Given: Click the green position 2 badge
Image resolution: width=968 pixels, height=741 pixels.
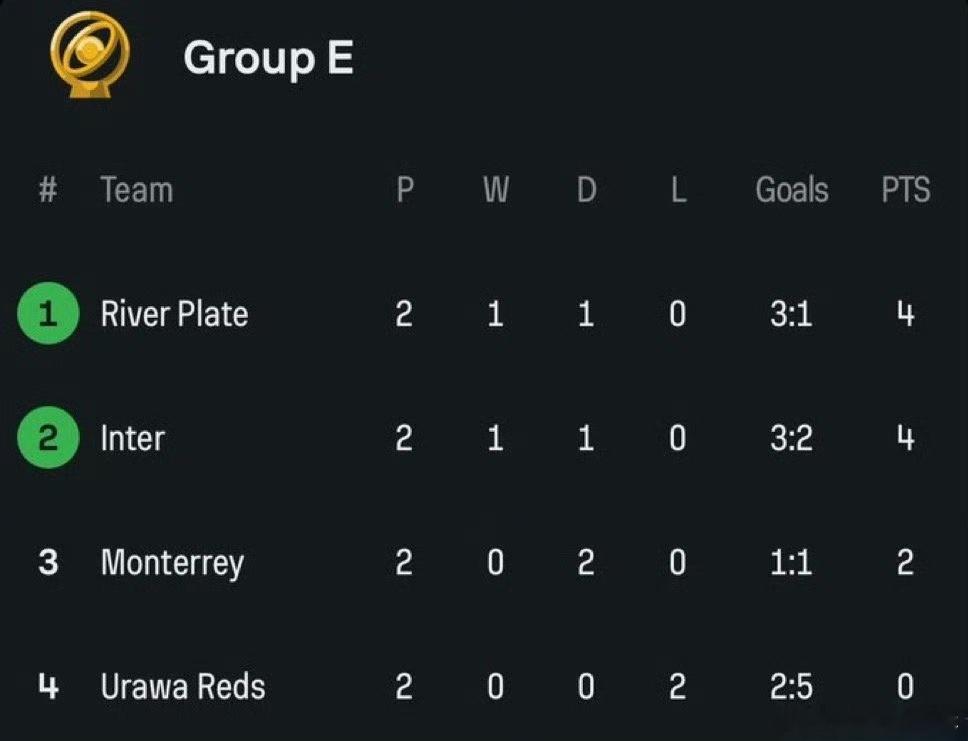Looking at the screenshot, I should 48,438.
